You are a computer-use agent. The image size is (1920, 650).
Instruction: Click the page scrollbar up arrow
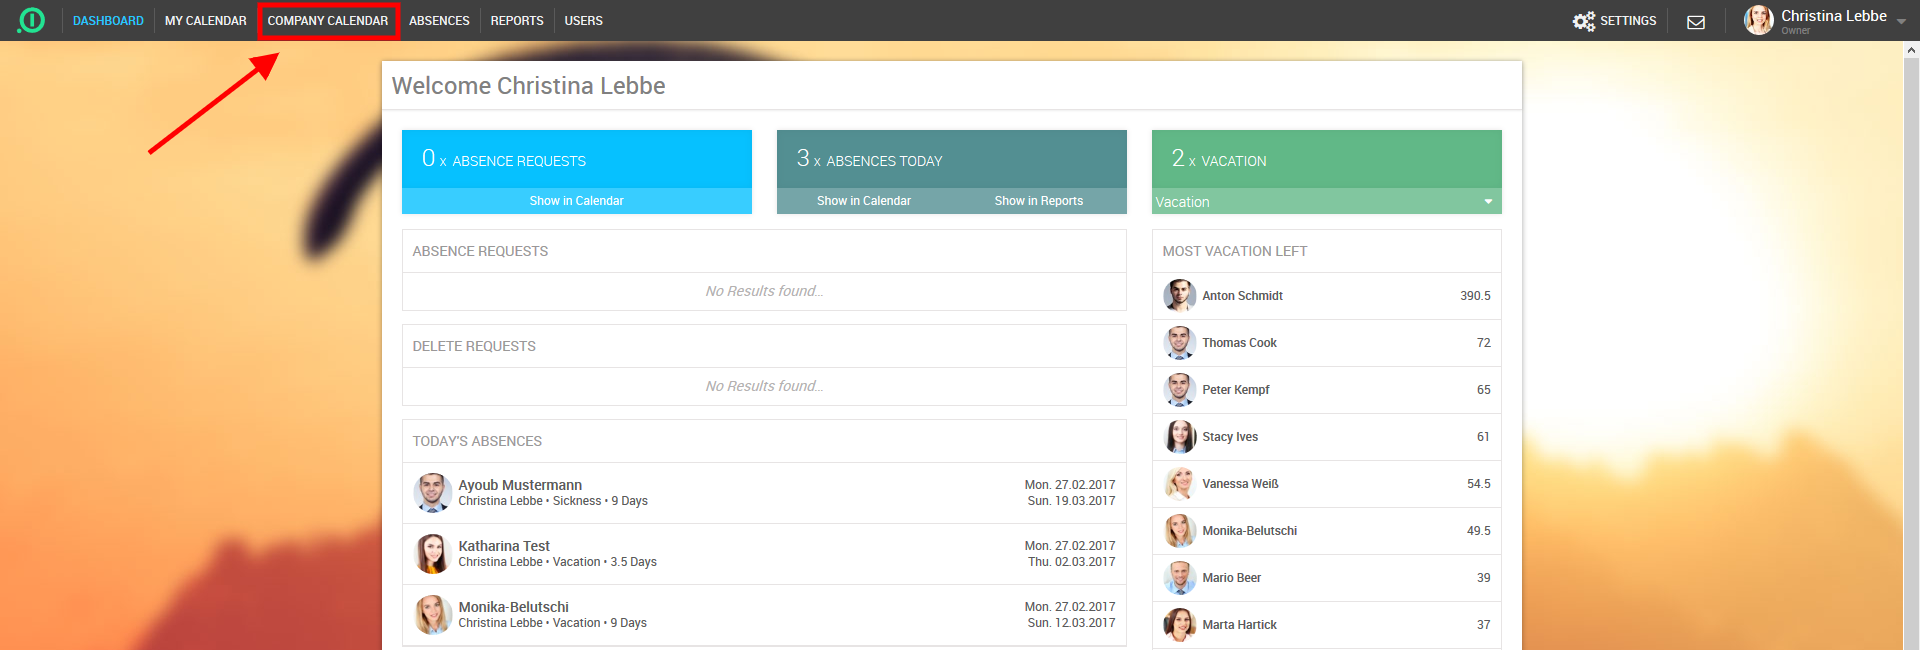point(1911,49)
